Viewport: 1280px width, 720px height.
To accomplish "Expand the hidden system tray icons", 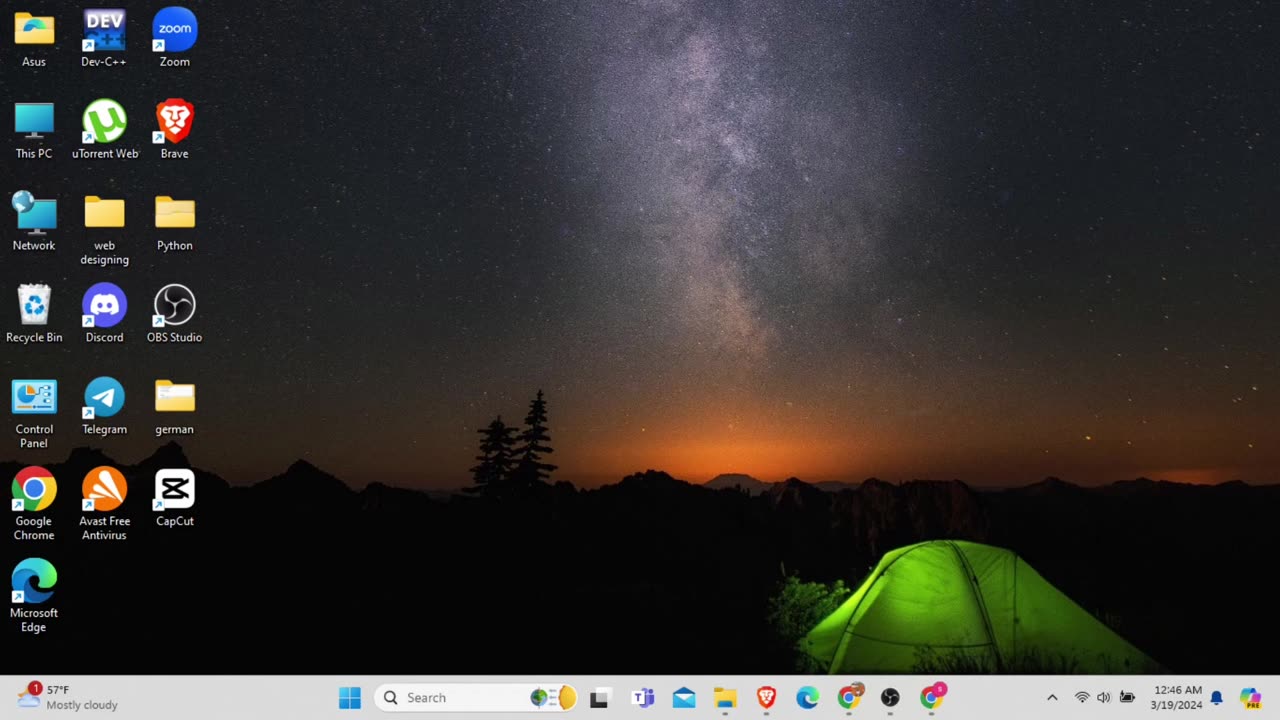I will point(1052,698).
